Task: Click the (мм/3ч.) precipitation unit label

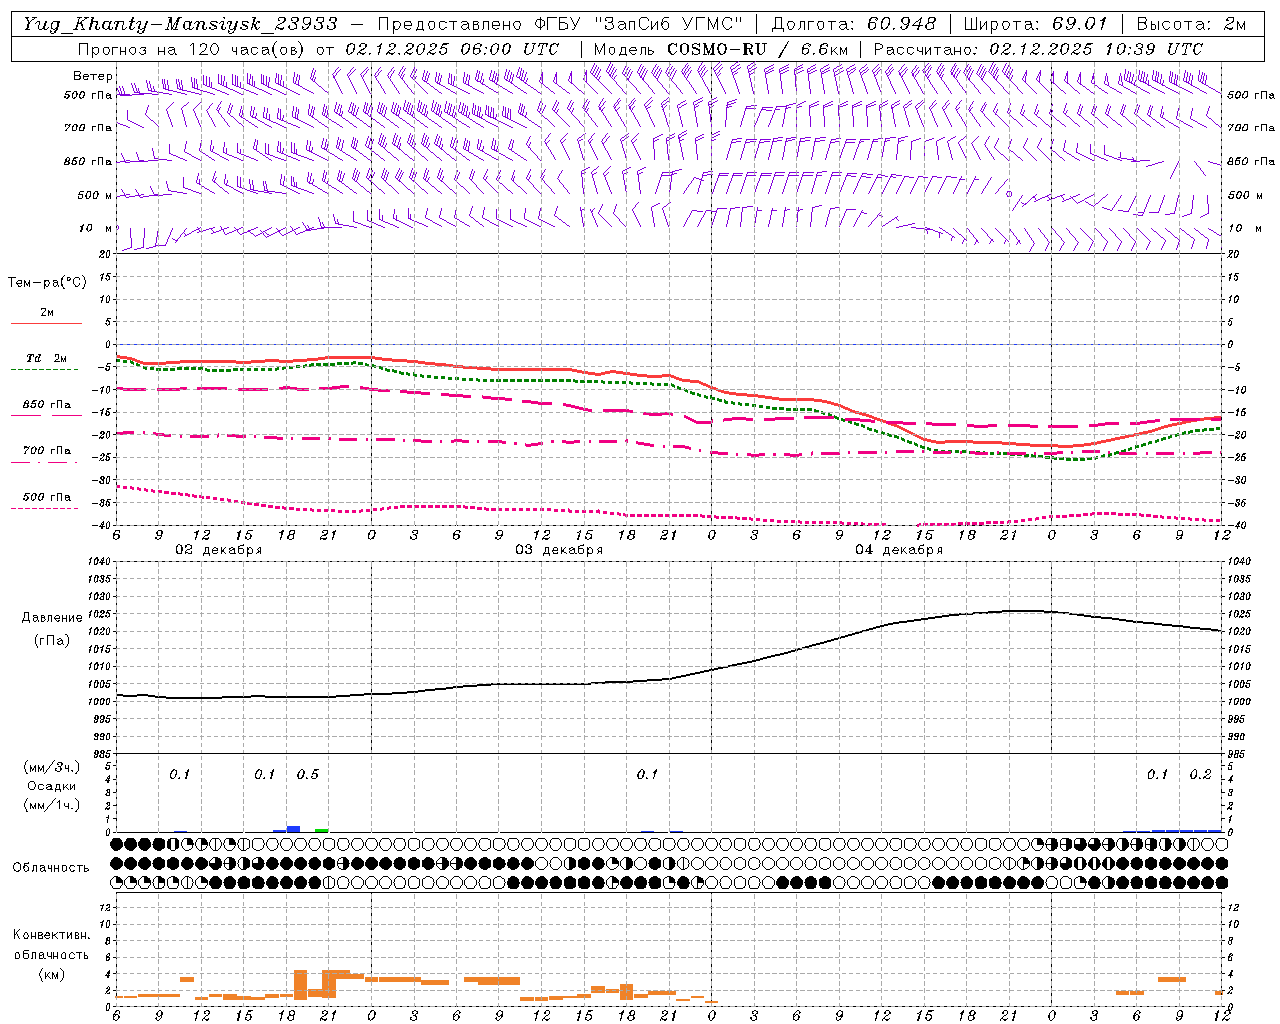Action: pos(52,767)
